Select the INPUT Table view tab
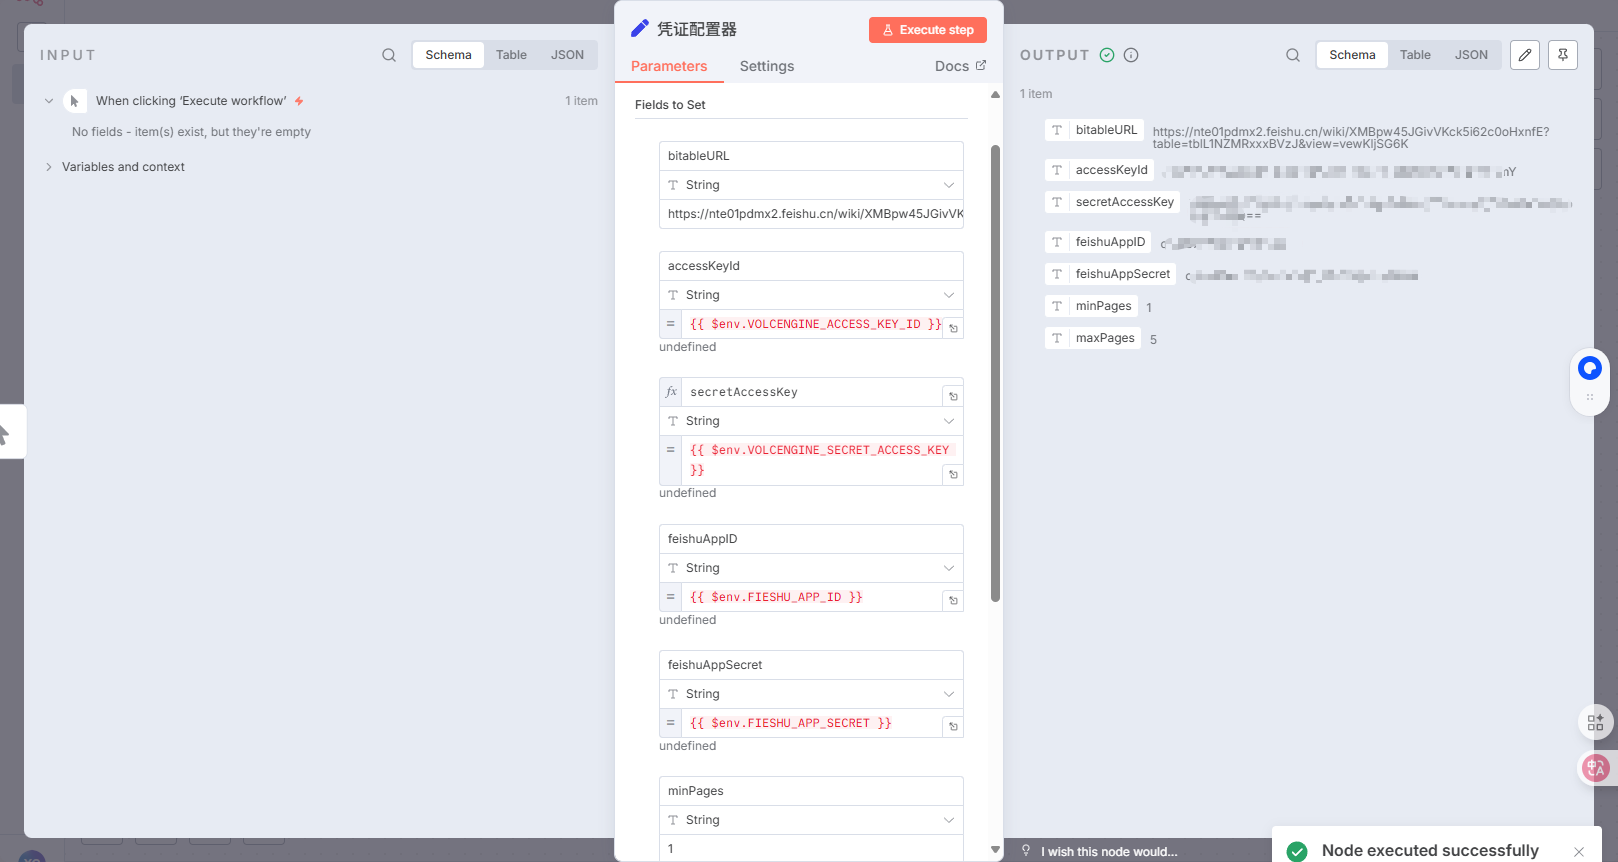This screenshot has width=1618, height=862. coord(511,55)
